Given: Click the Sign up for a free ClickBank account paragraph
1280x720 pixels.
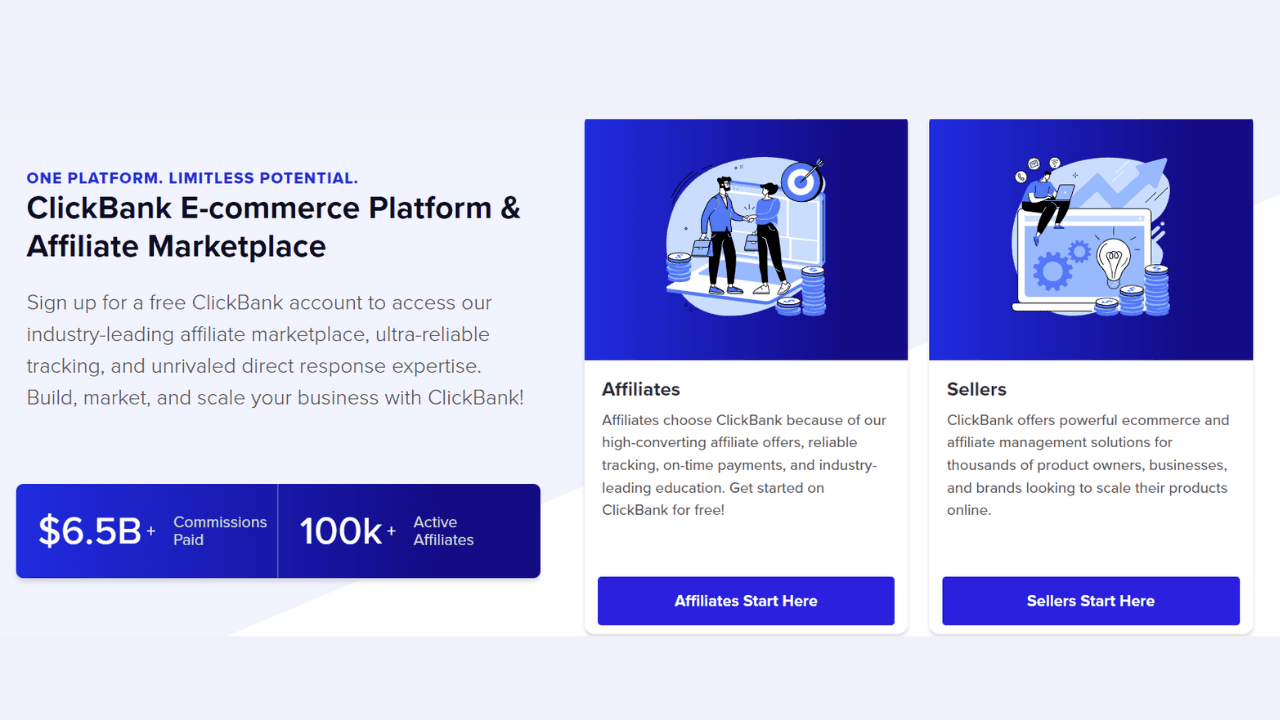Looking at the screenshot, I should (275, 350).
